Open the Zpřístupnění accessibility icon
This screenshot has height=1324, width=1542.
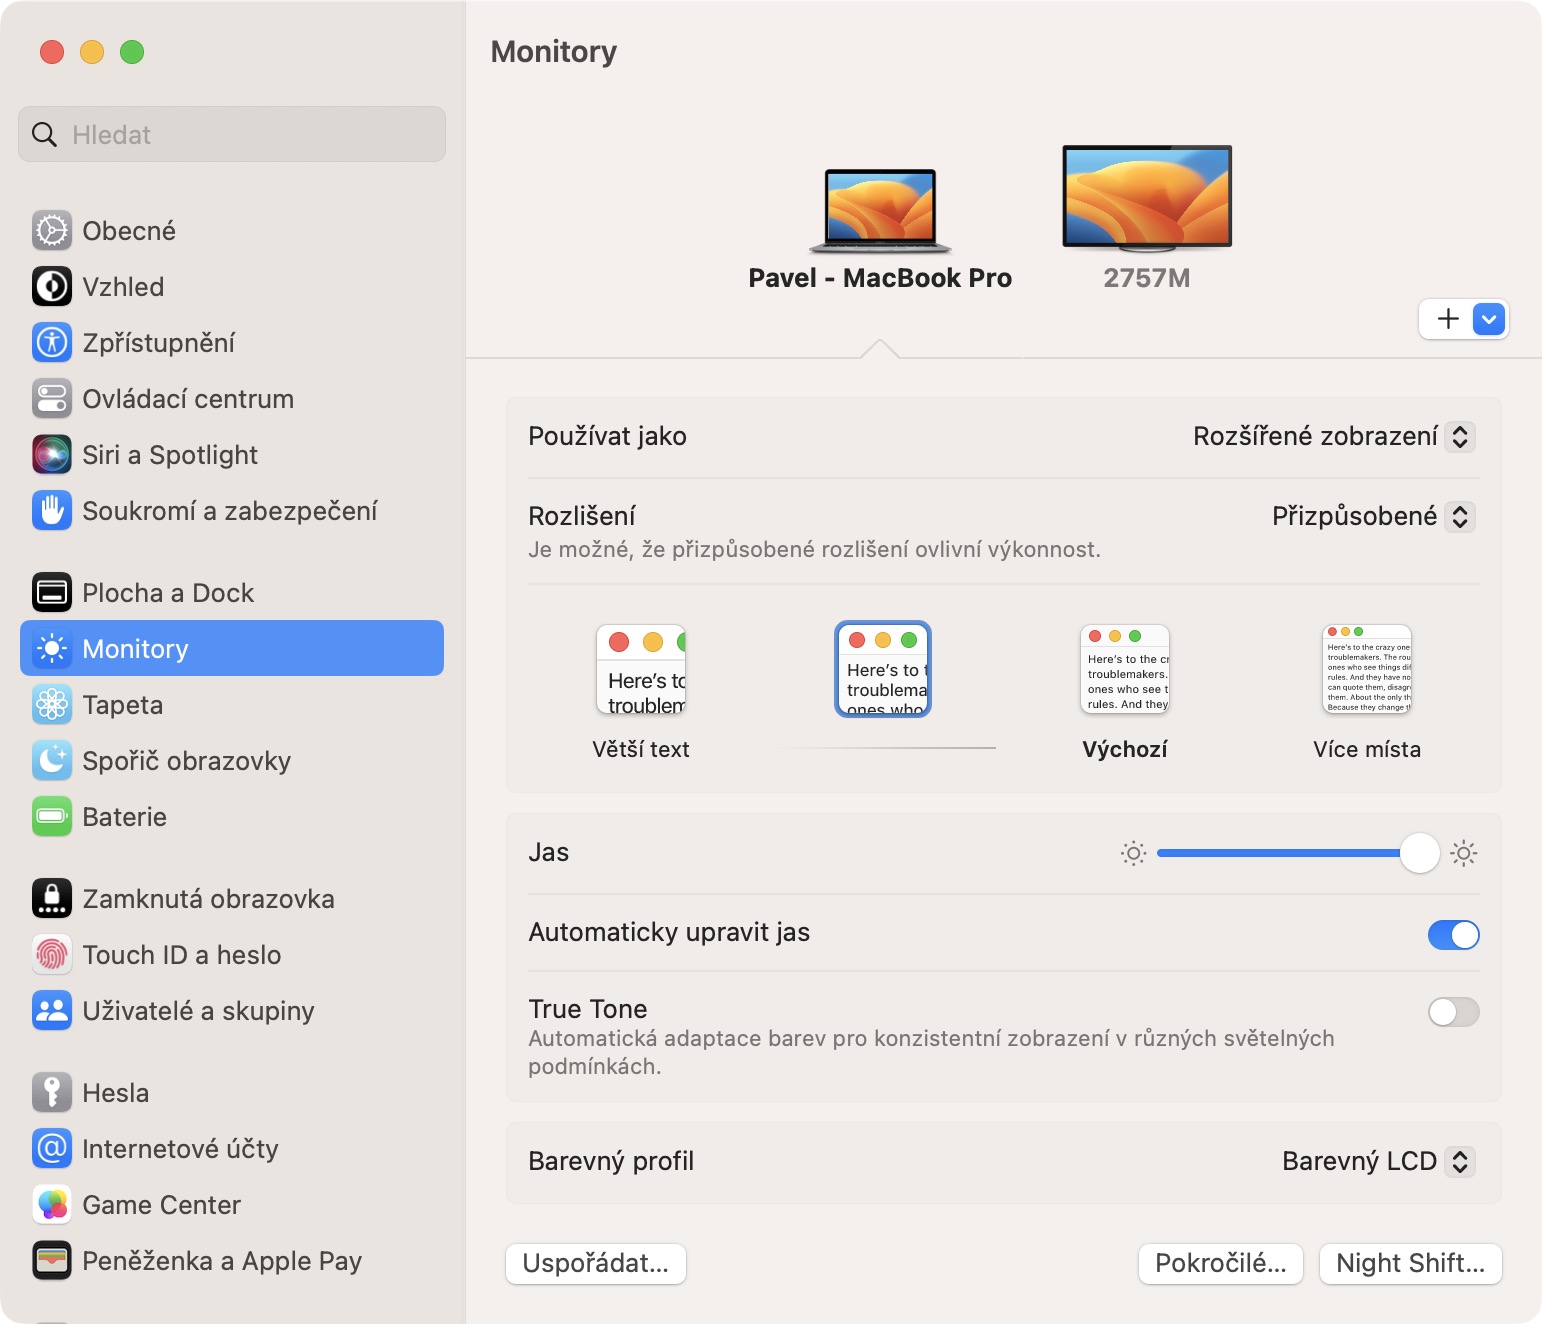point(52,343)
